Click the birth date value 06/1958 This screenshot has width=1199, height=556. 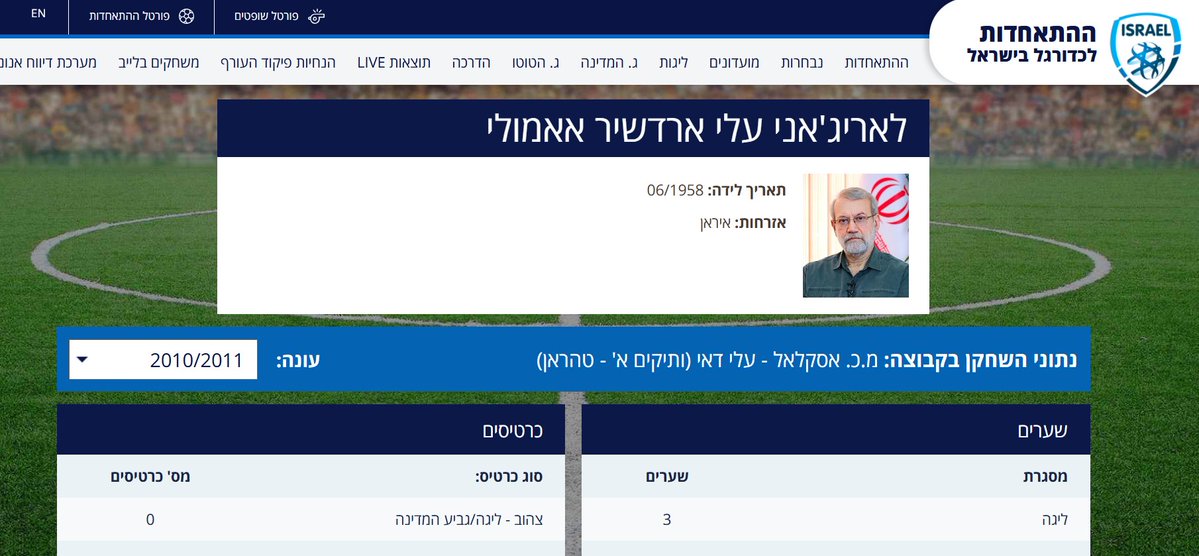point(674,190)
